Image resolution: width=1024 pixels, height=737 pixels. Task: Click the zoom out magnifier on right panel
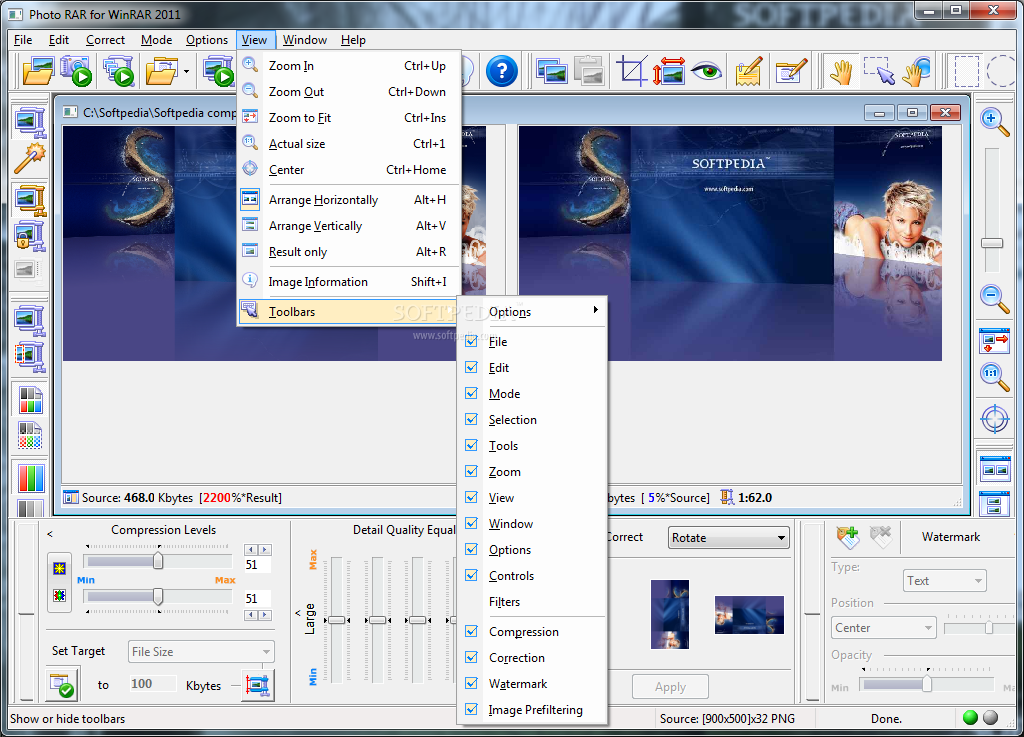coord(995,299)
